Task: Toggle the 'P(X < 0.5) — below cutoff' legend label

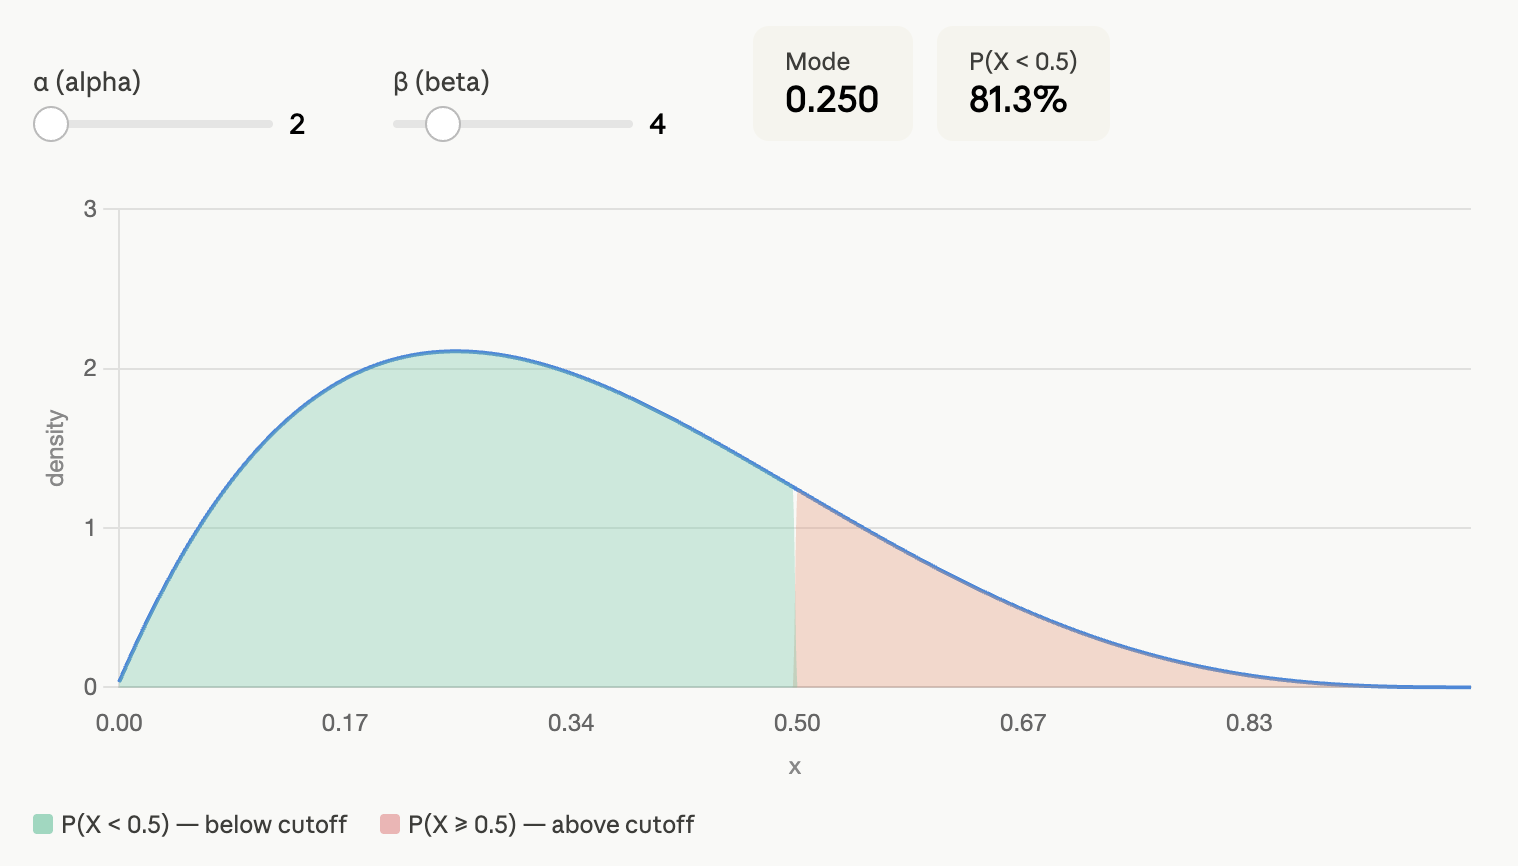Action: click(204, 824)
